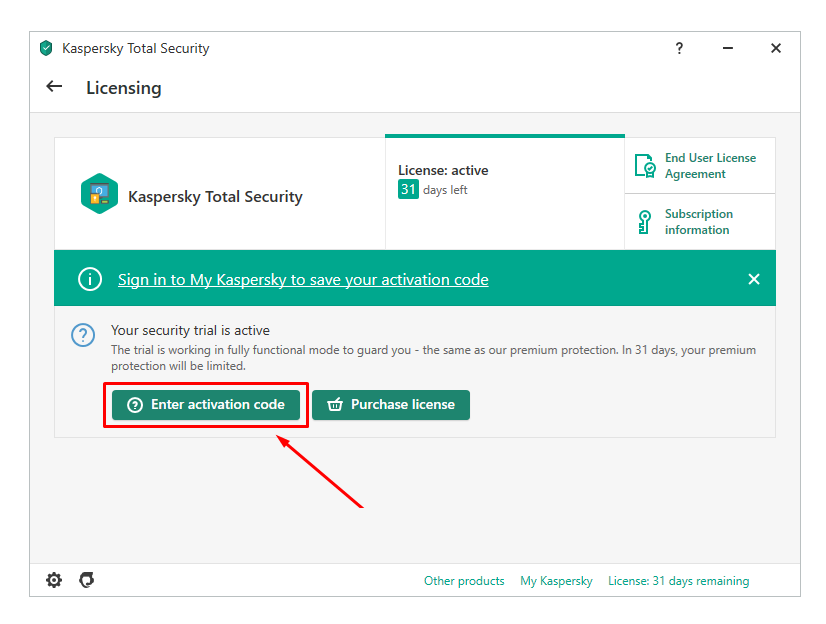Click the End User License Agreement document icon
Screen dimensions: 826x624
point(645,166)
